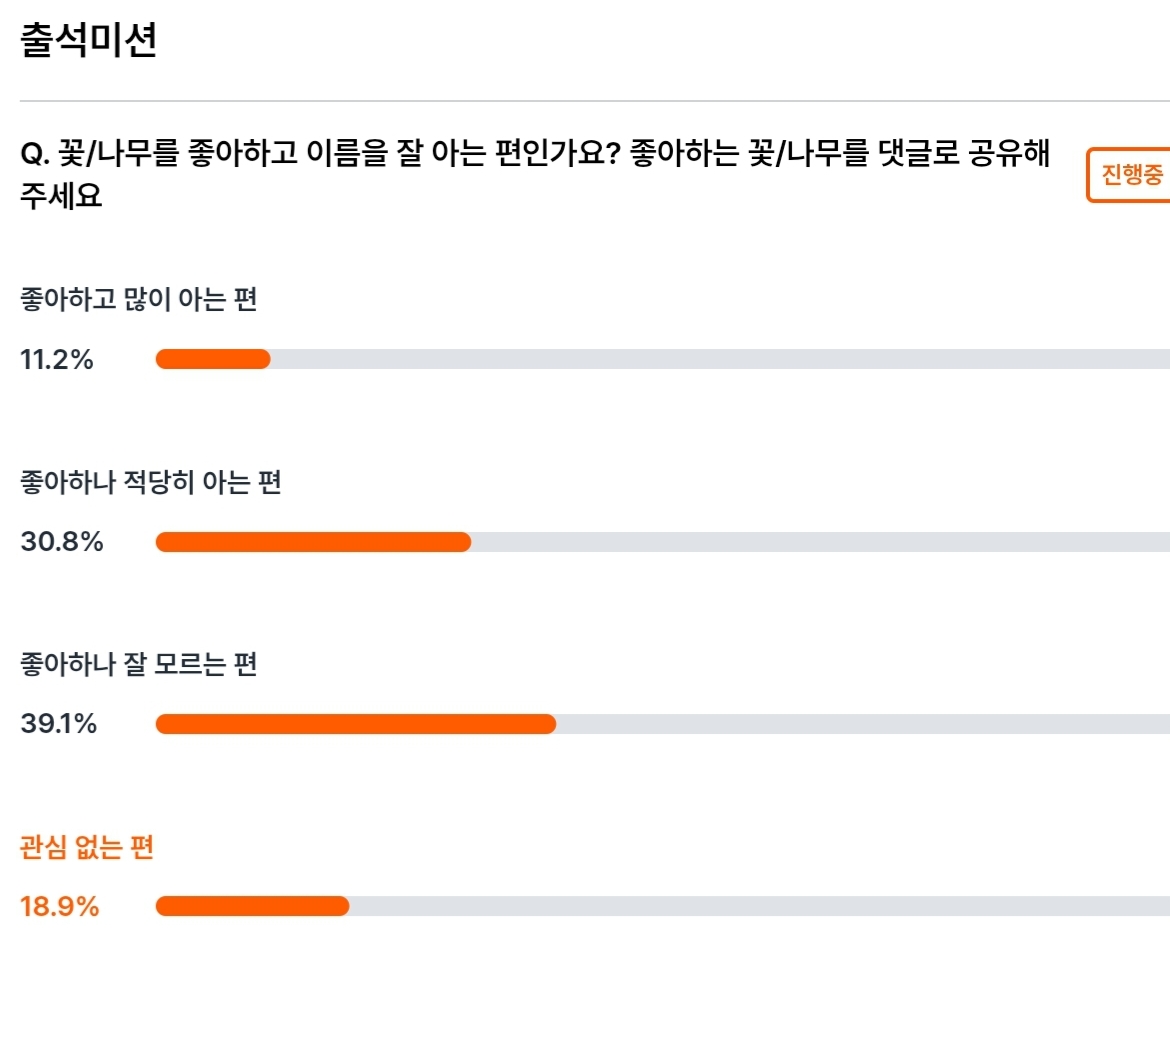The height and width of the screenshot is (1062, 1170).
Task: Click the gray unfilled track beside 39.1%
Action: pos(863,724)
